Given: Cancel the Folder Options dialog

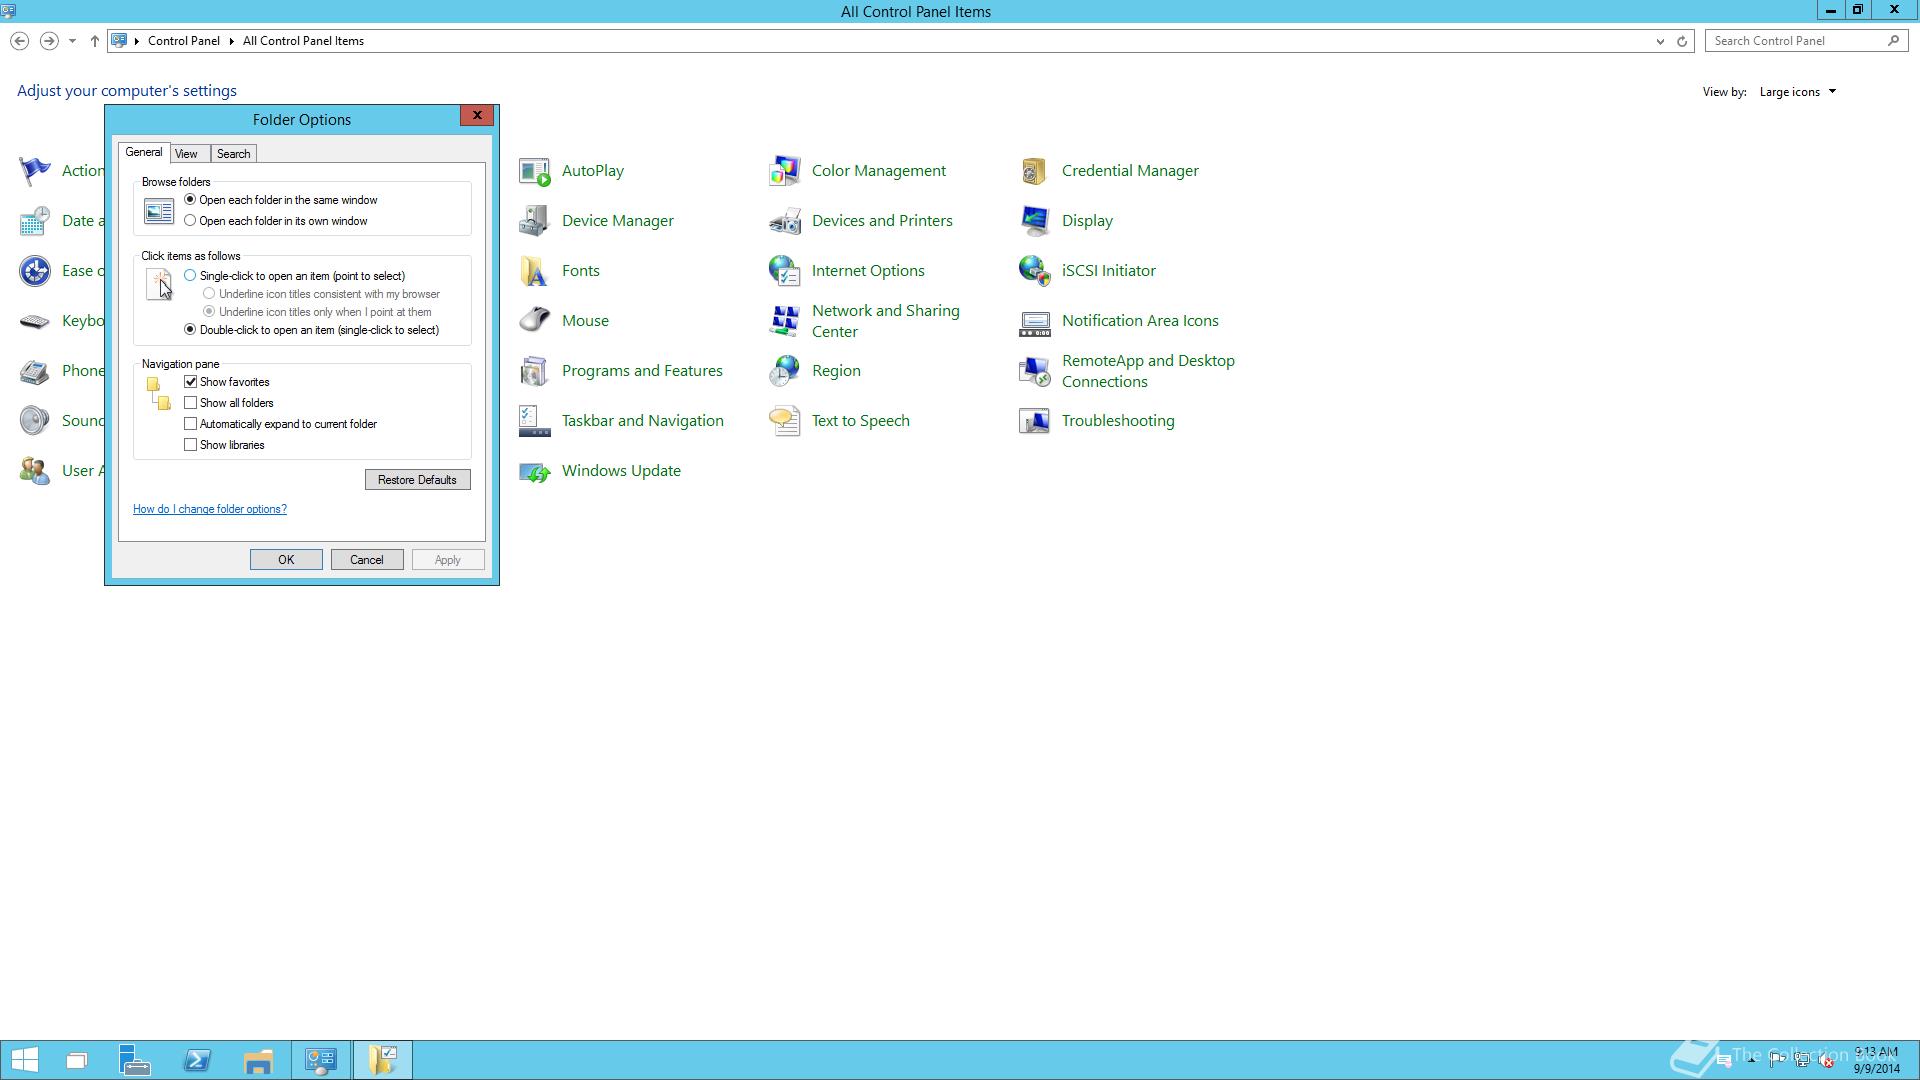Looking at the screenshot, I should (x=367, y=560).
